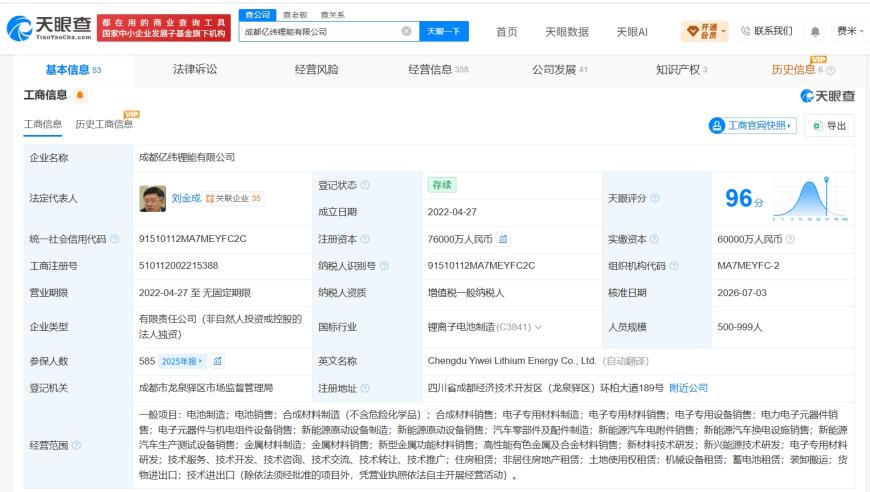Click the TianYanCha logo icon
The height and width of the screenshot is (492, 870).
[19, 29]
